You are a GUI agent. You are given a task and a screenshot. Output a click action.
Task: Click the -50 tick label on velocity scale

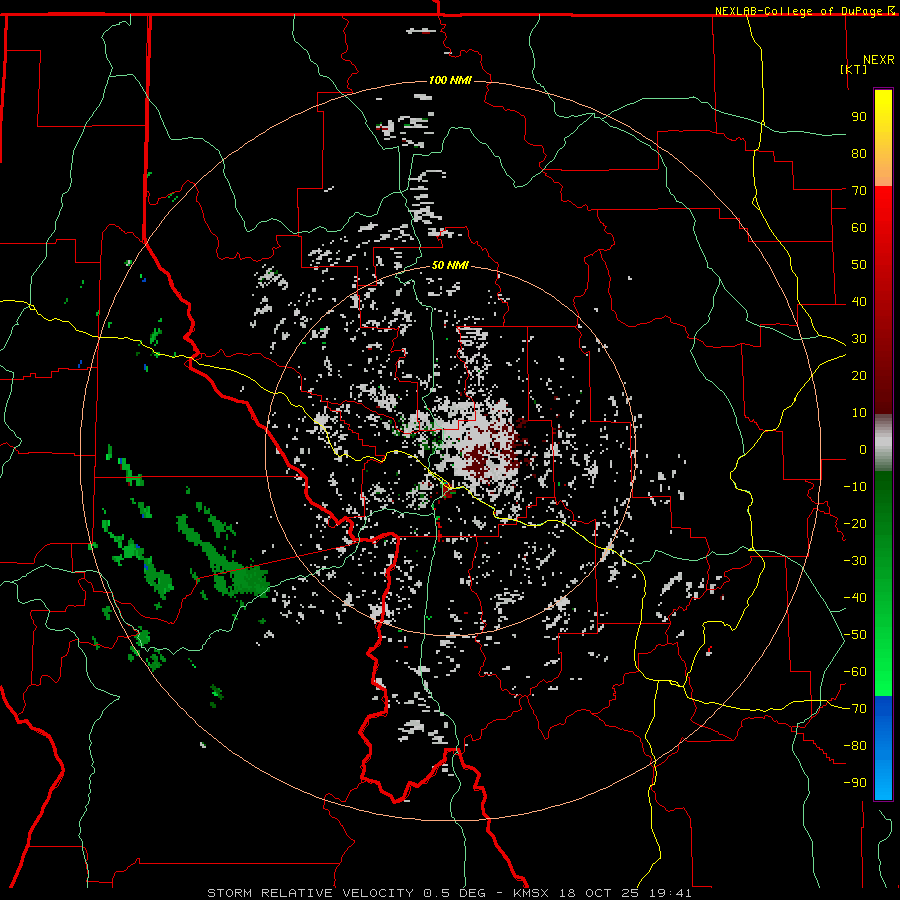[855, 635]
